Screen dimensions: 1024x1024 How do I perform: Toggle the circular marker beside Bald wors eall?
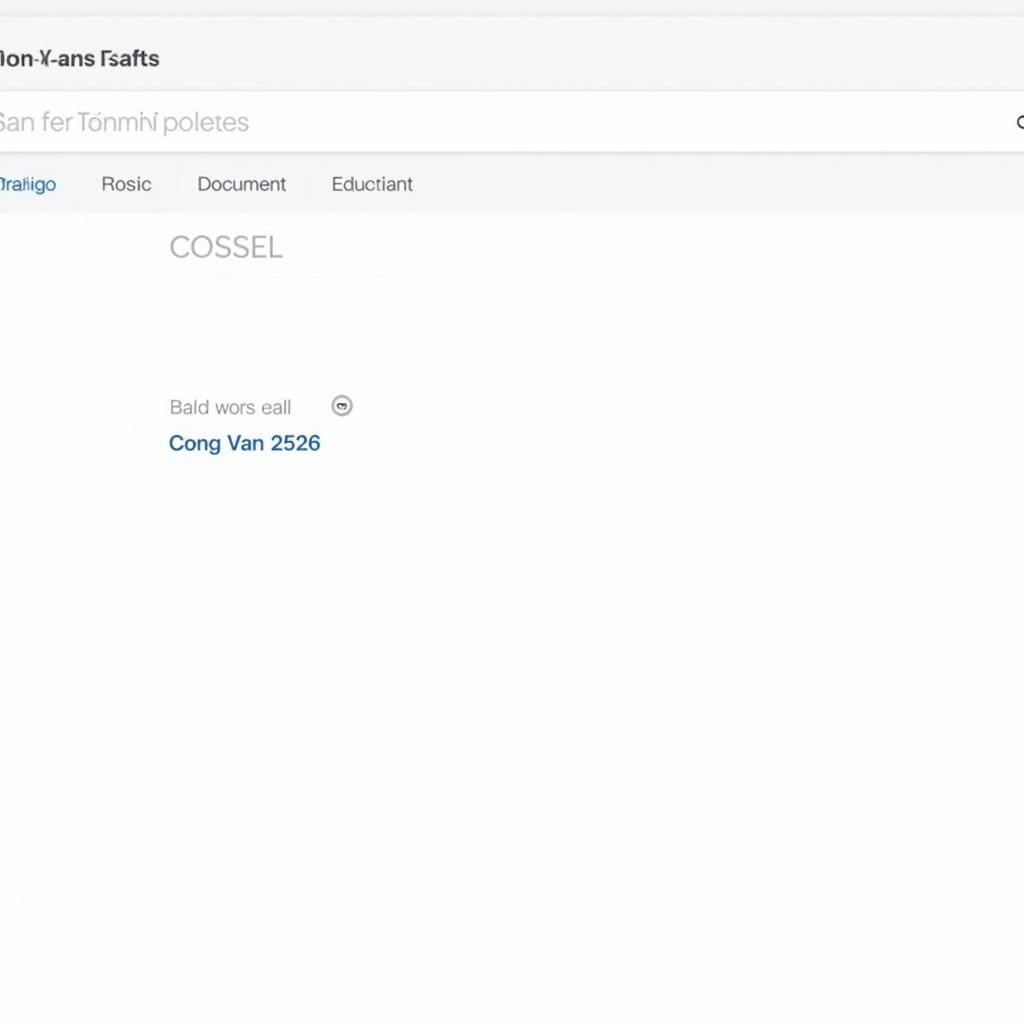coord(342,406)
